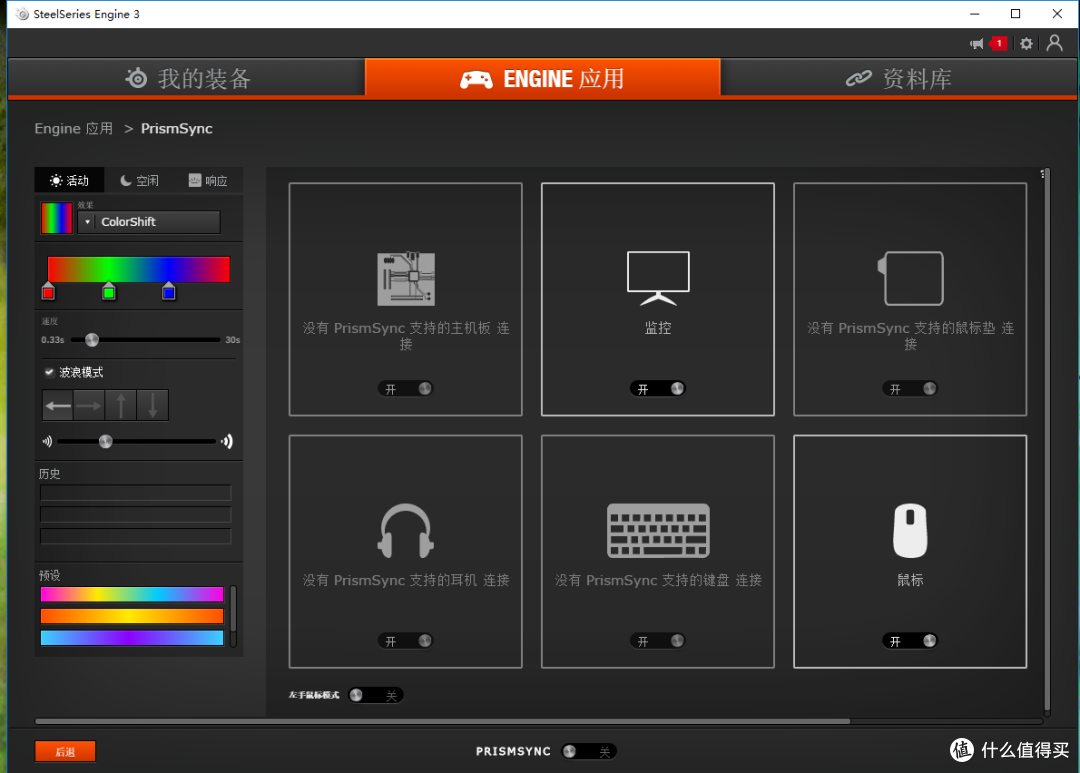This screenshot has width=1080, height=773.
Task: Toggle the 监控 monitor switch
Action: coord(658,389)
